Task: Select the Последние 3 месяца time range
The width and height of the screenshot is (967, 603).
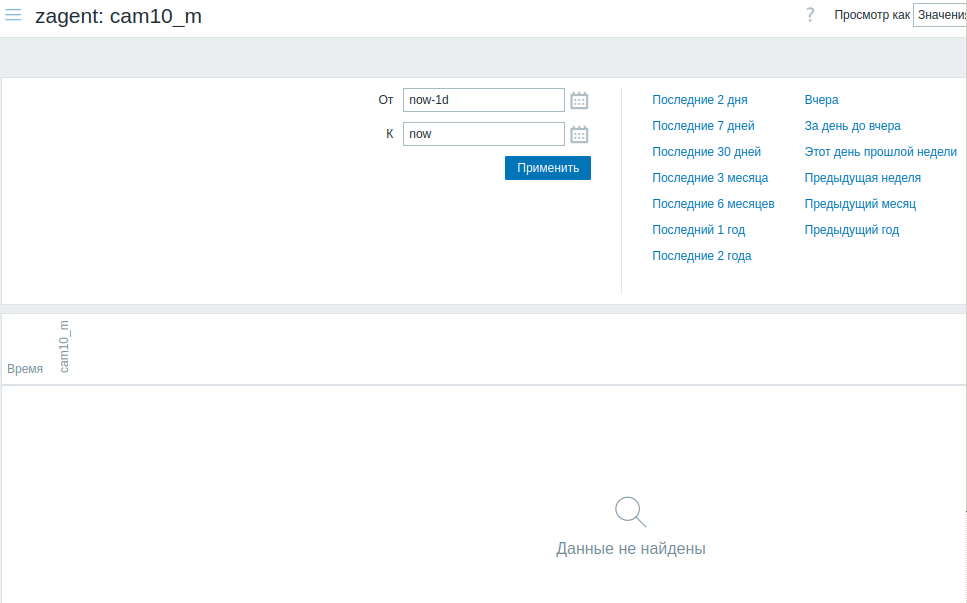Action: click(710, 177)
